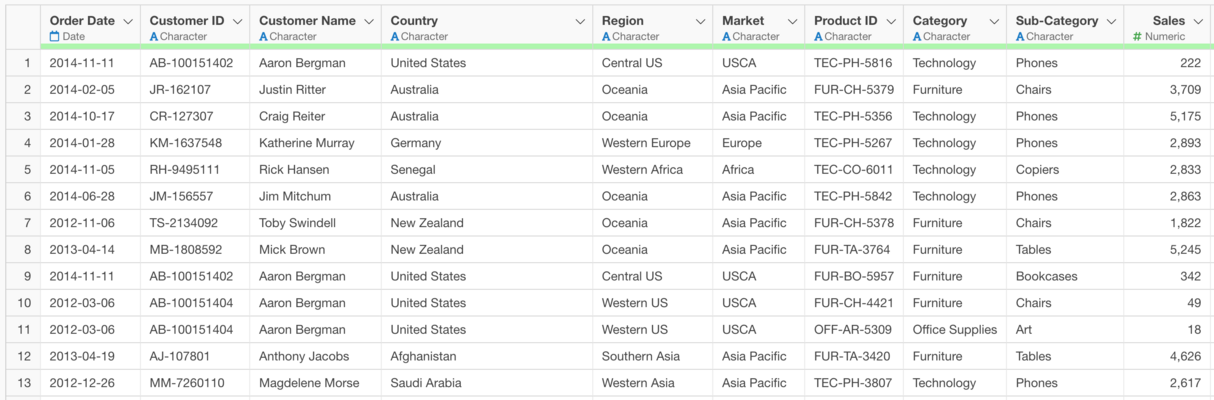Click the Date type calendar icon under Order Date
Image resolution: width=1214 pixels, height=400 pixels.
coord(54,36)
